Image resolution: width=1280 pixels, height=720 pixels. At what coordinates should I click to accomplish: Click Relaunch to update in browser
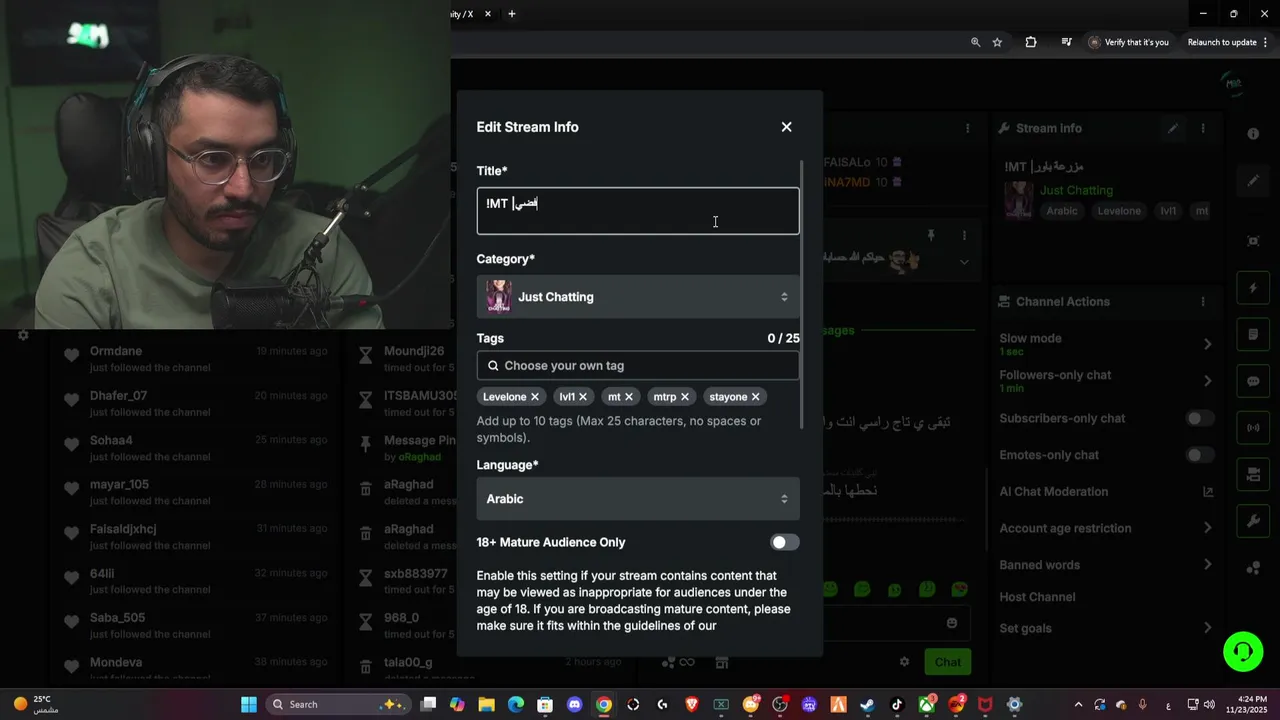[1222, 42]
